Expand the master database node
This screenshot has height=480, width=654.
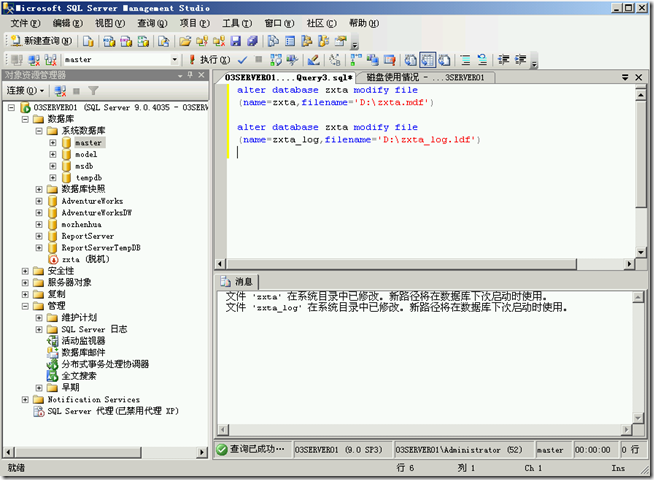pos(53,143)
